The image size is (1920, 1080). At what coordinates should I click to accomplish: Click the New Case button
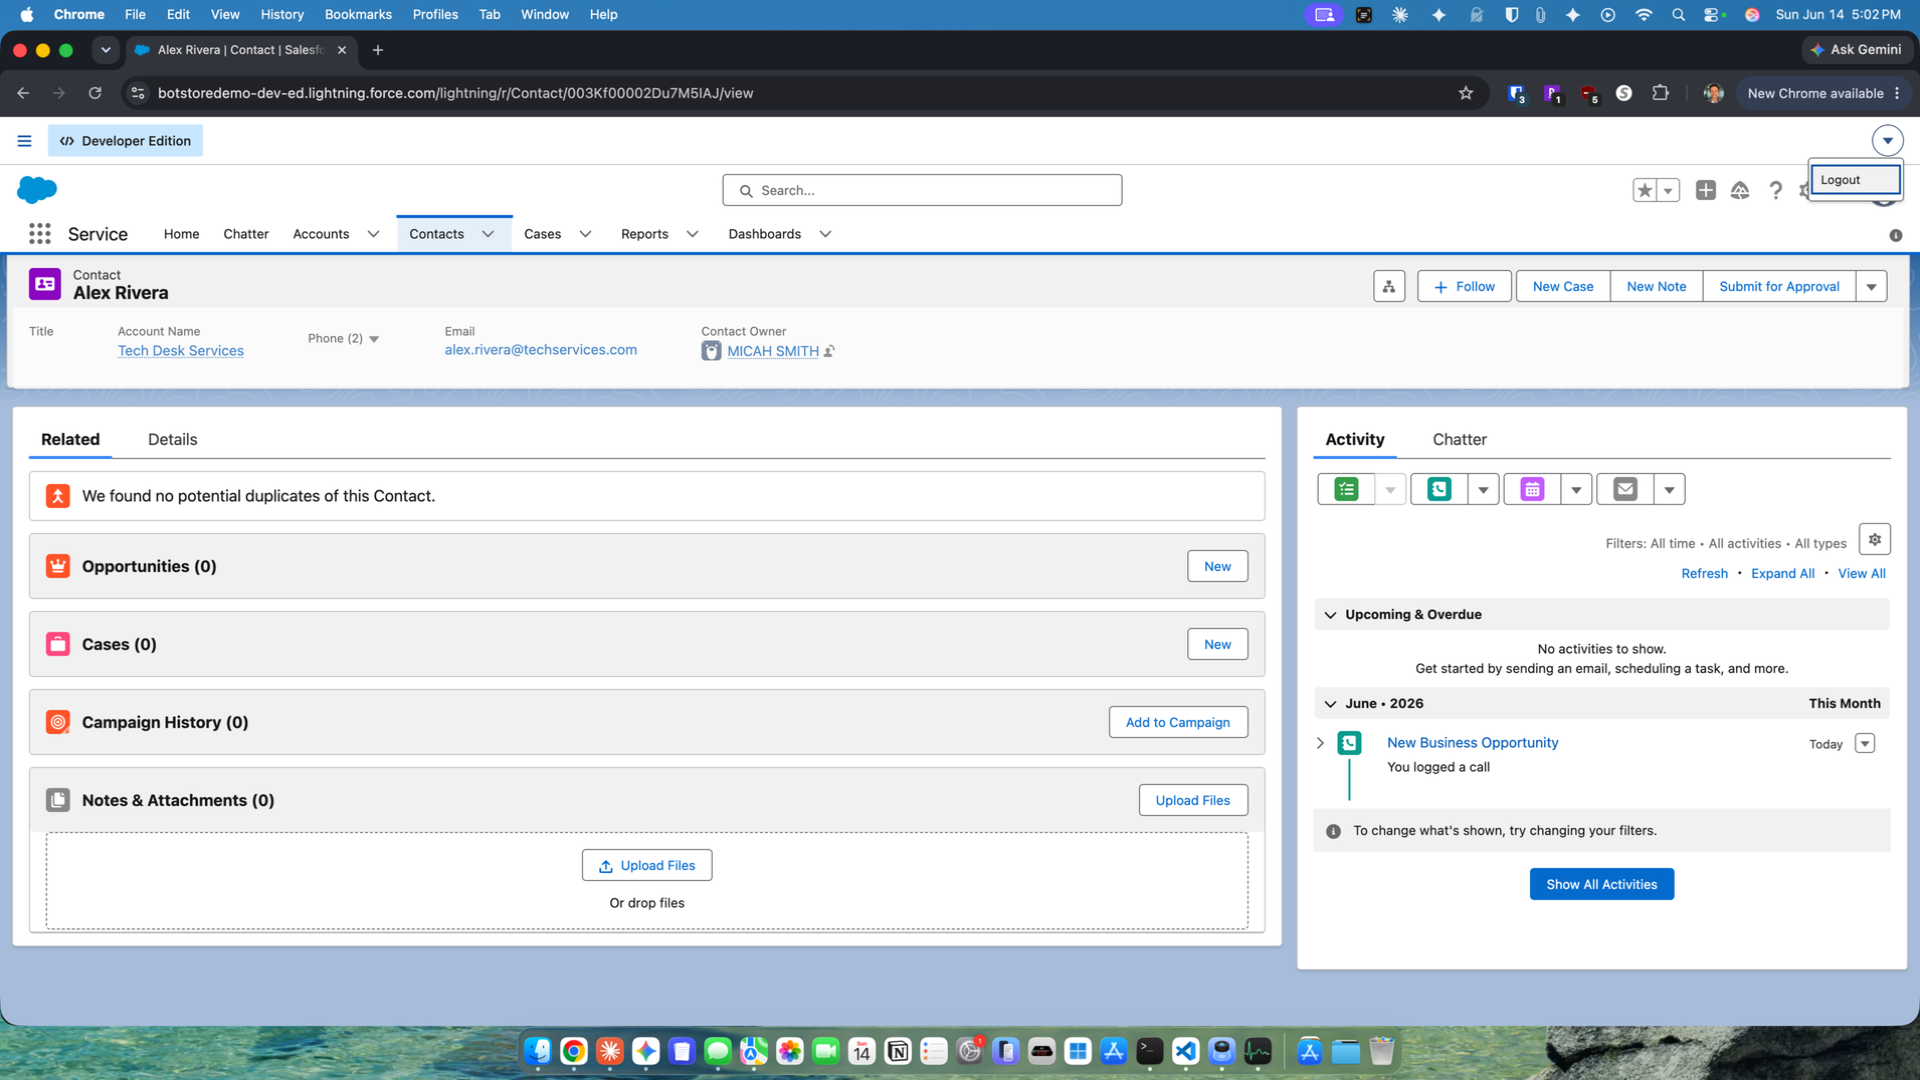pos(1563,286)
